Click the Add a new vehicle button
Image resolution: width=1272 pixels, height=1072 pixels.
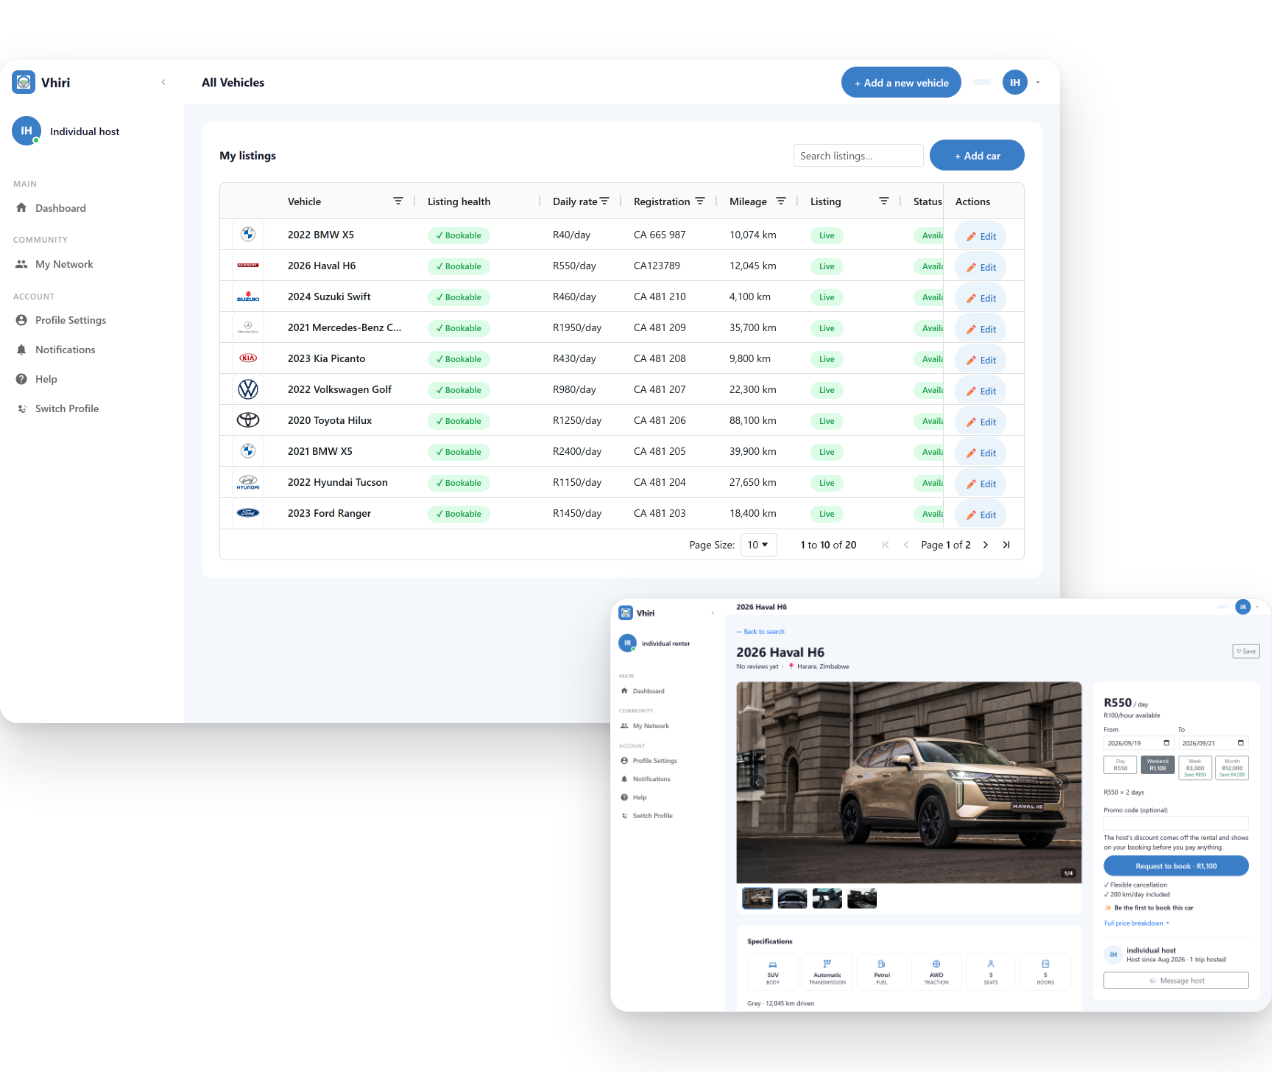point(901,83)
